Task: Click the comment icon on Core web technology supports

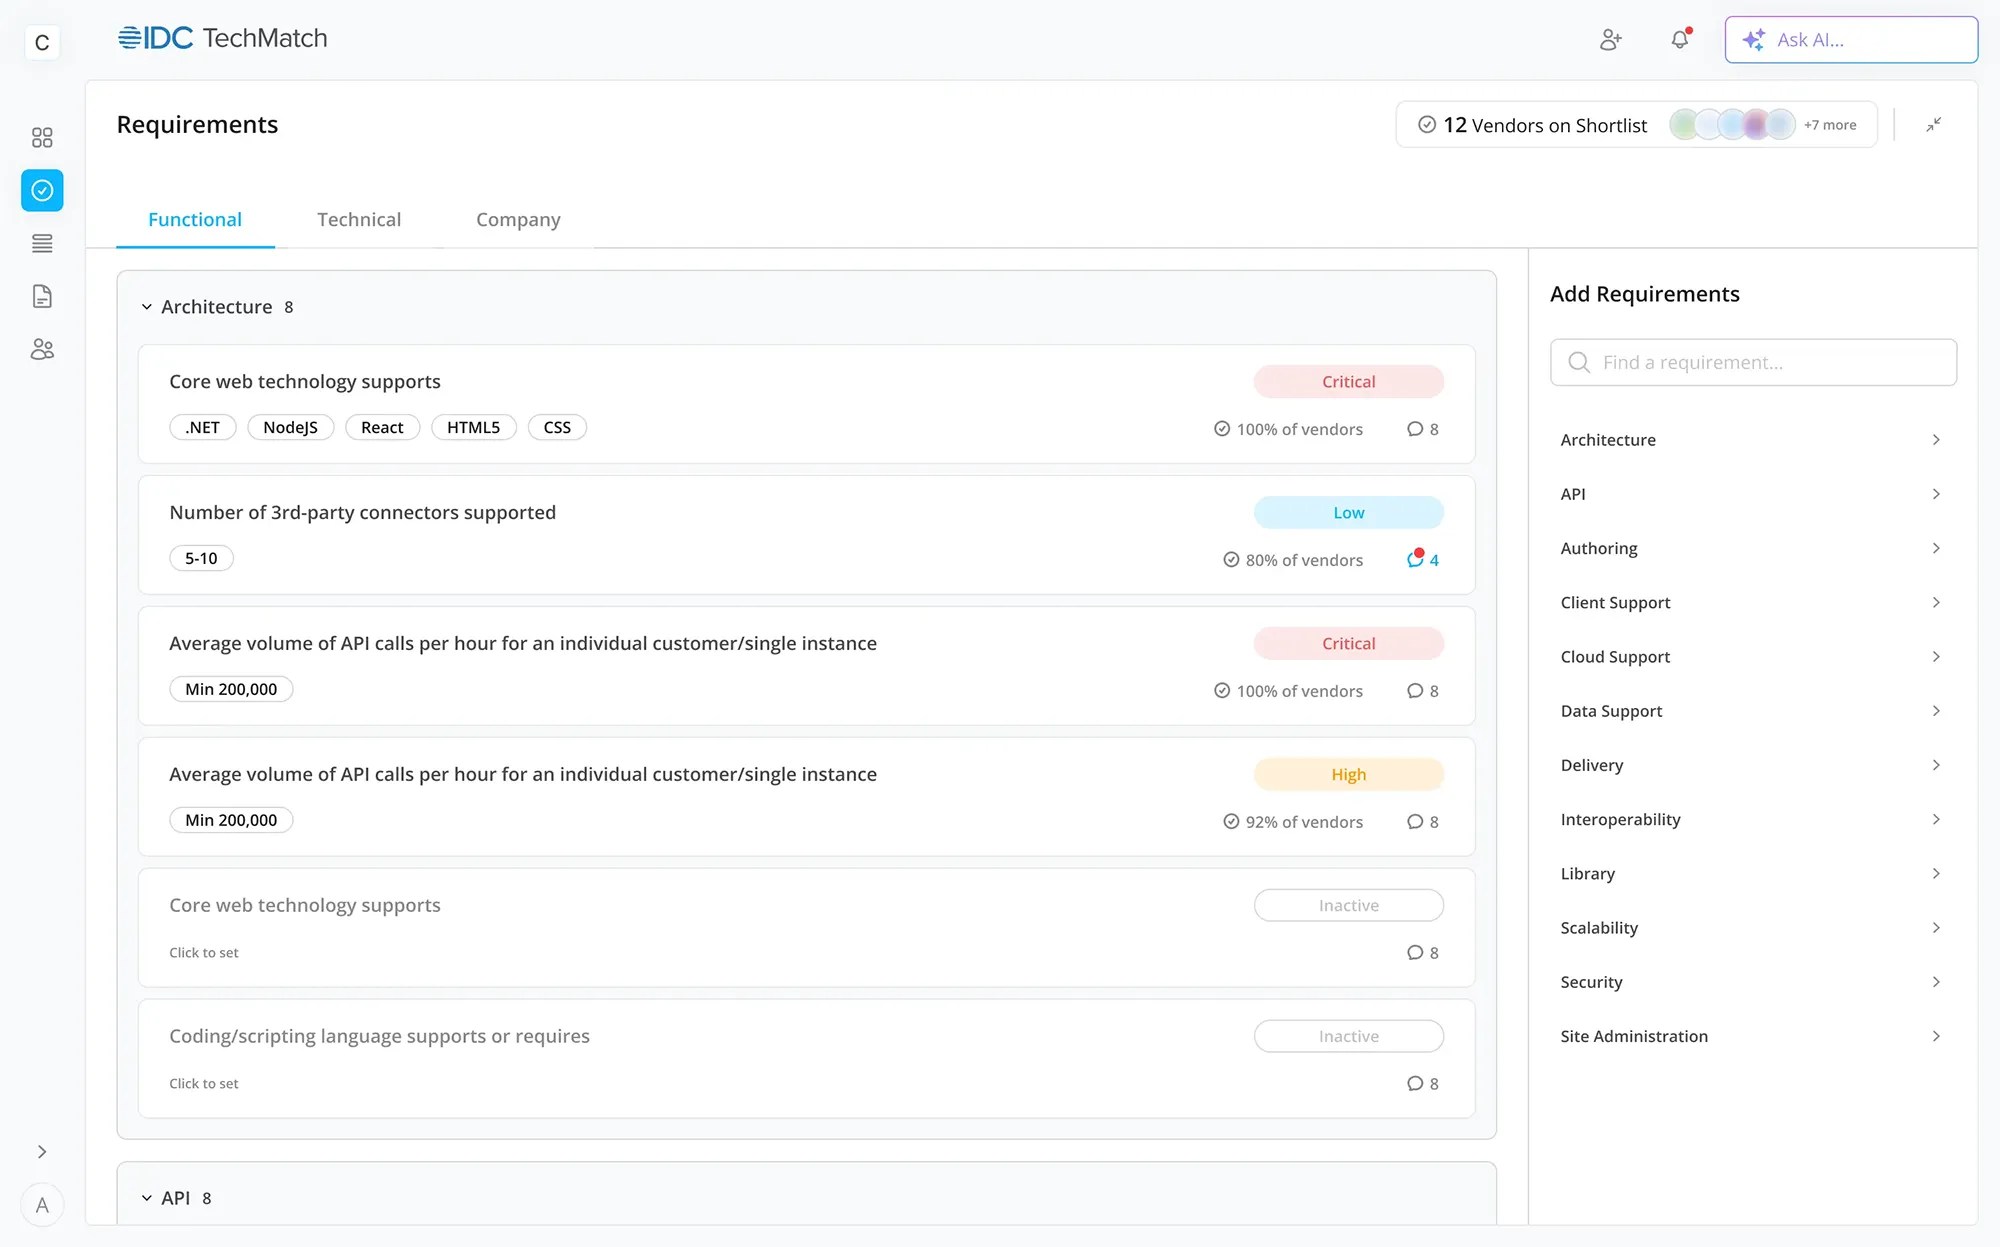Action: pyautogui.click(x=1416, y=429)
